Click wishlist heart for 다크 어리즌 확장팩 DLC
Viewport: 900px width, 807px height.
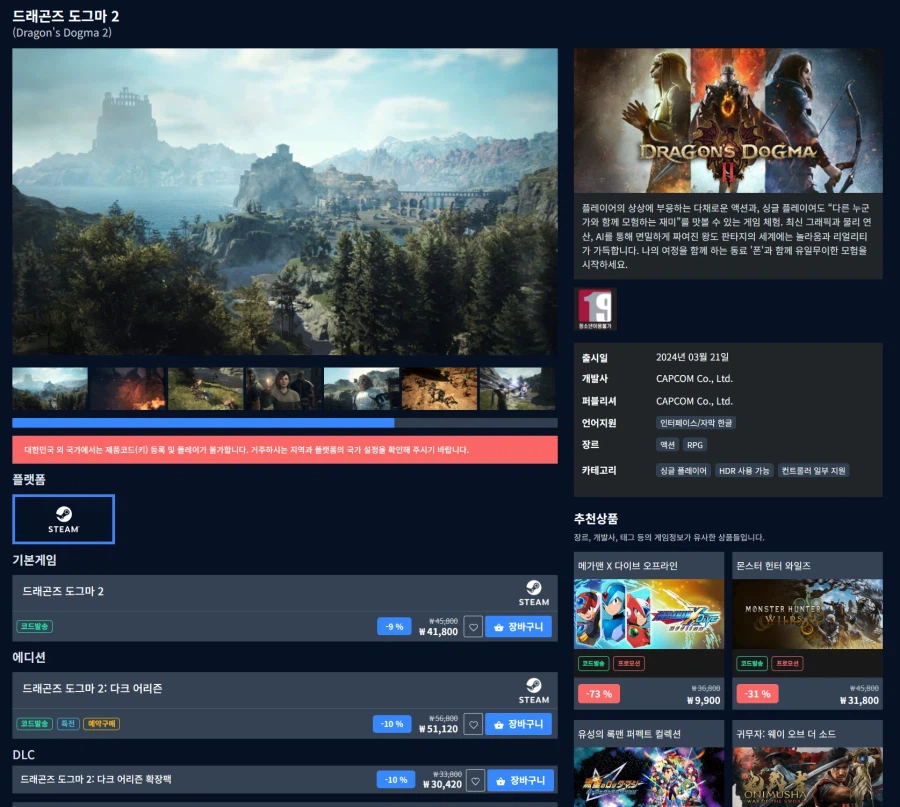(x=475, y=781)
